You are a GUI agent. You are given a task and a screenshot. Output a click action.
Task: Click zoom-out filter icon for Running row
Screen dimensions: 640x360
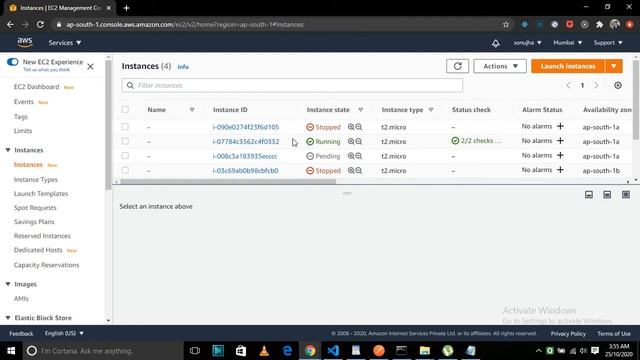[x=358, y=142]
